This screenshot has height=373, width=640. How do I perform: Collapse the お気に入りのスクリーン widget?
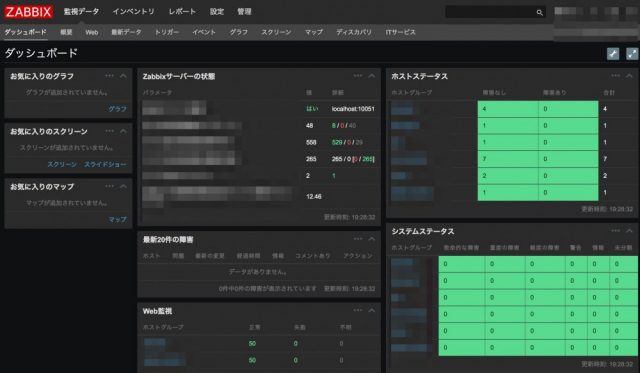pyautogui.click(x=123, y=131)
